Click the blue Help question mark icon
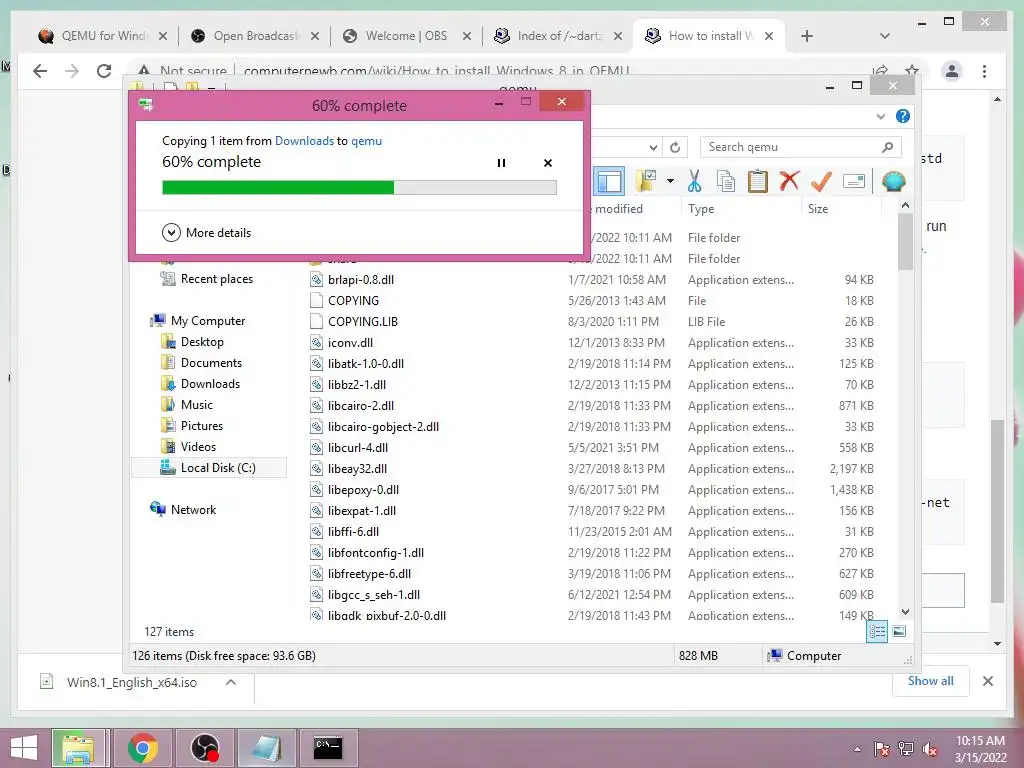The image size is (1024, 768). tap(903, 116)
